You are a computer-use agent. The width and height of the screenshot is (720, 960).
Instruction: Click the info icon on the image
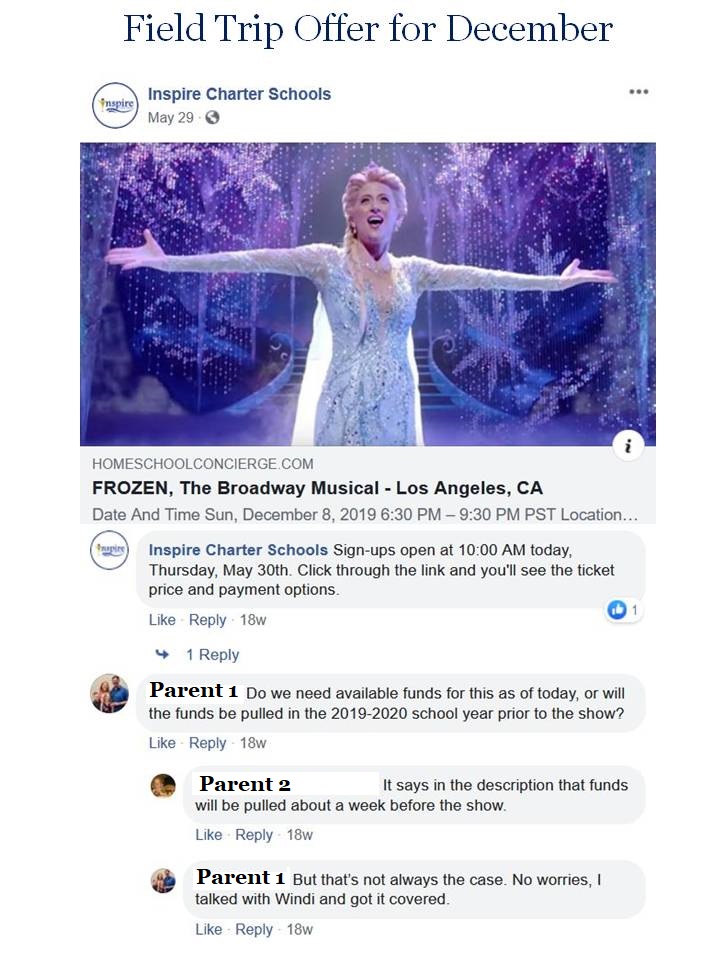(x=627, y=446)
